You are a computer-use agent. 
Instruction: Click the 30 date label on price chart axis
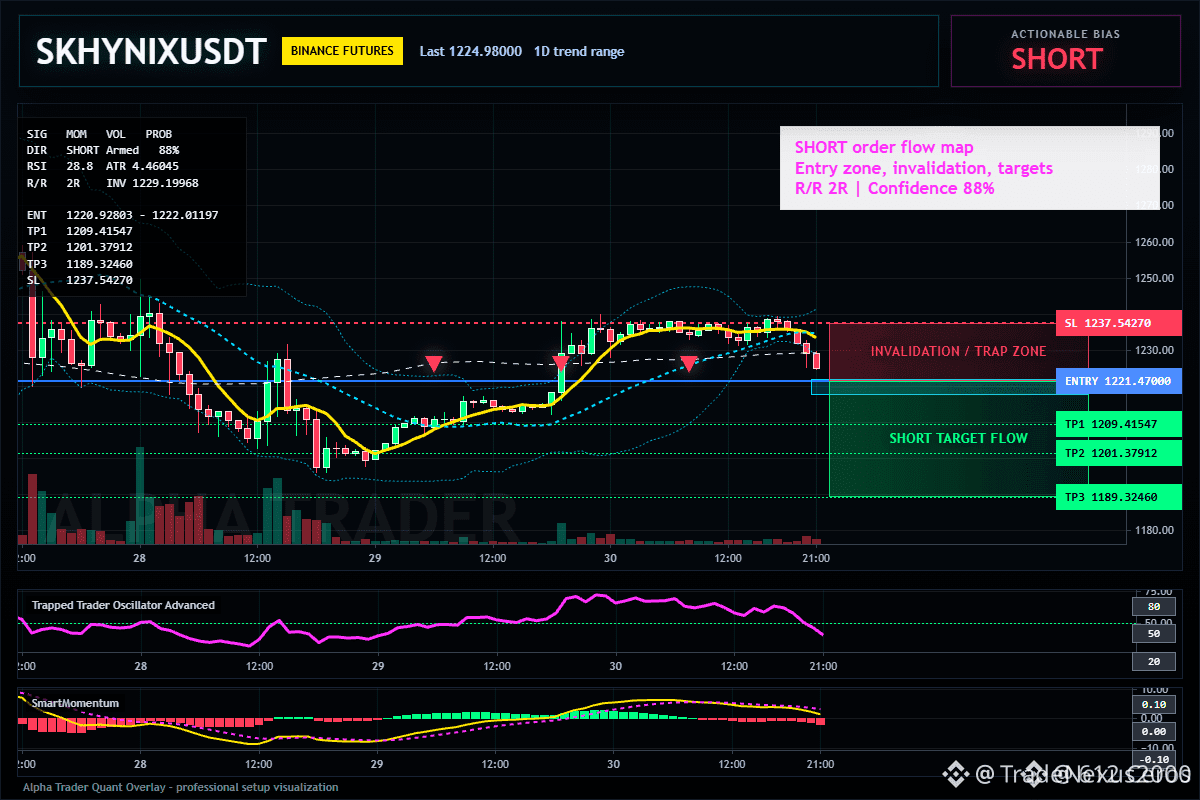tap(610, 557)
